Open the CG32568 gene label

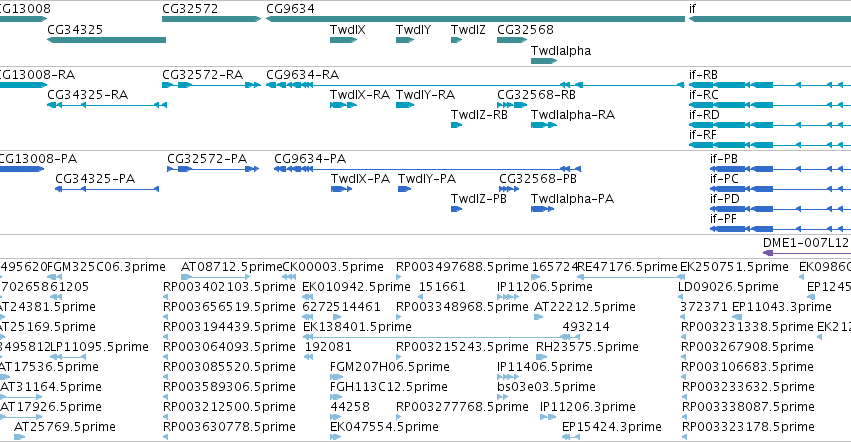(525, 29)
